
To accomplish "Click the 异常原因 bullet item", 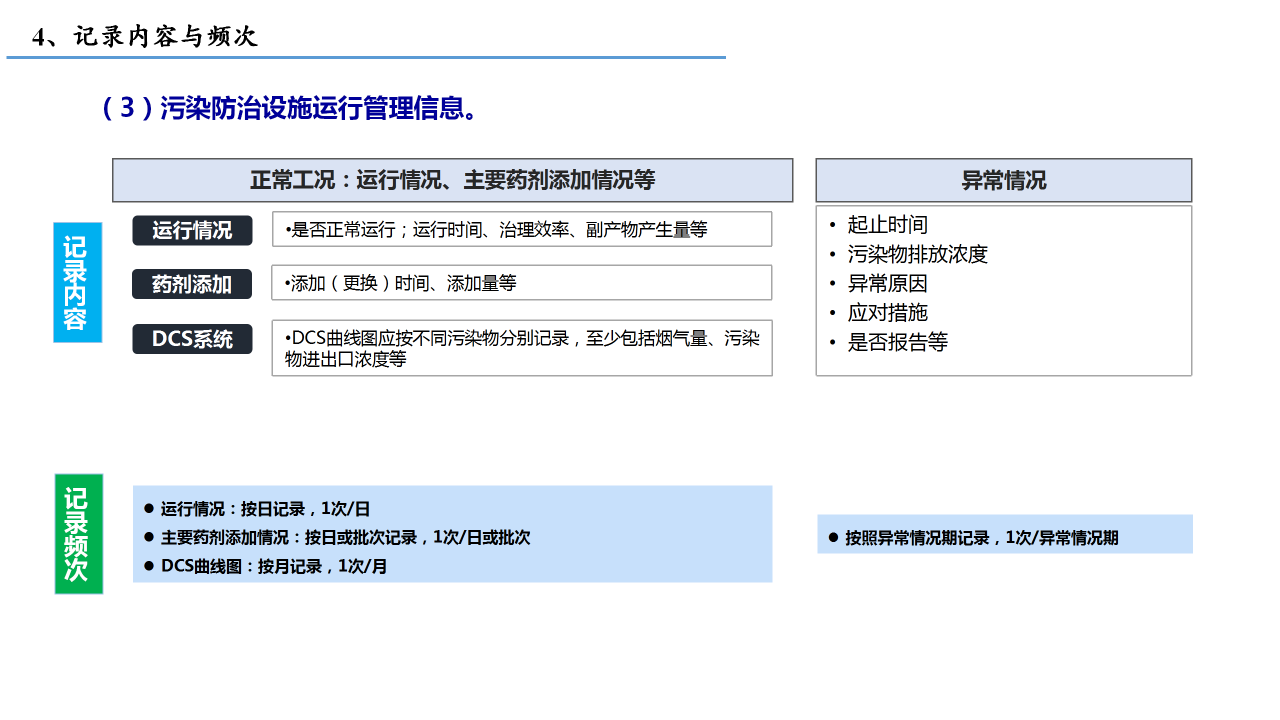I will pos(887,283).
